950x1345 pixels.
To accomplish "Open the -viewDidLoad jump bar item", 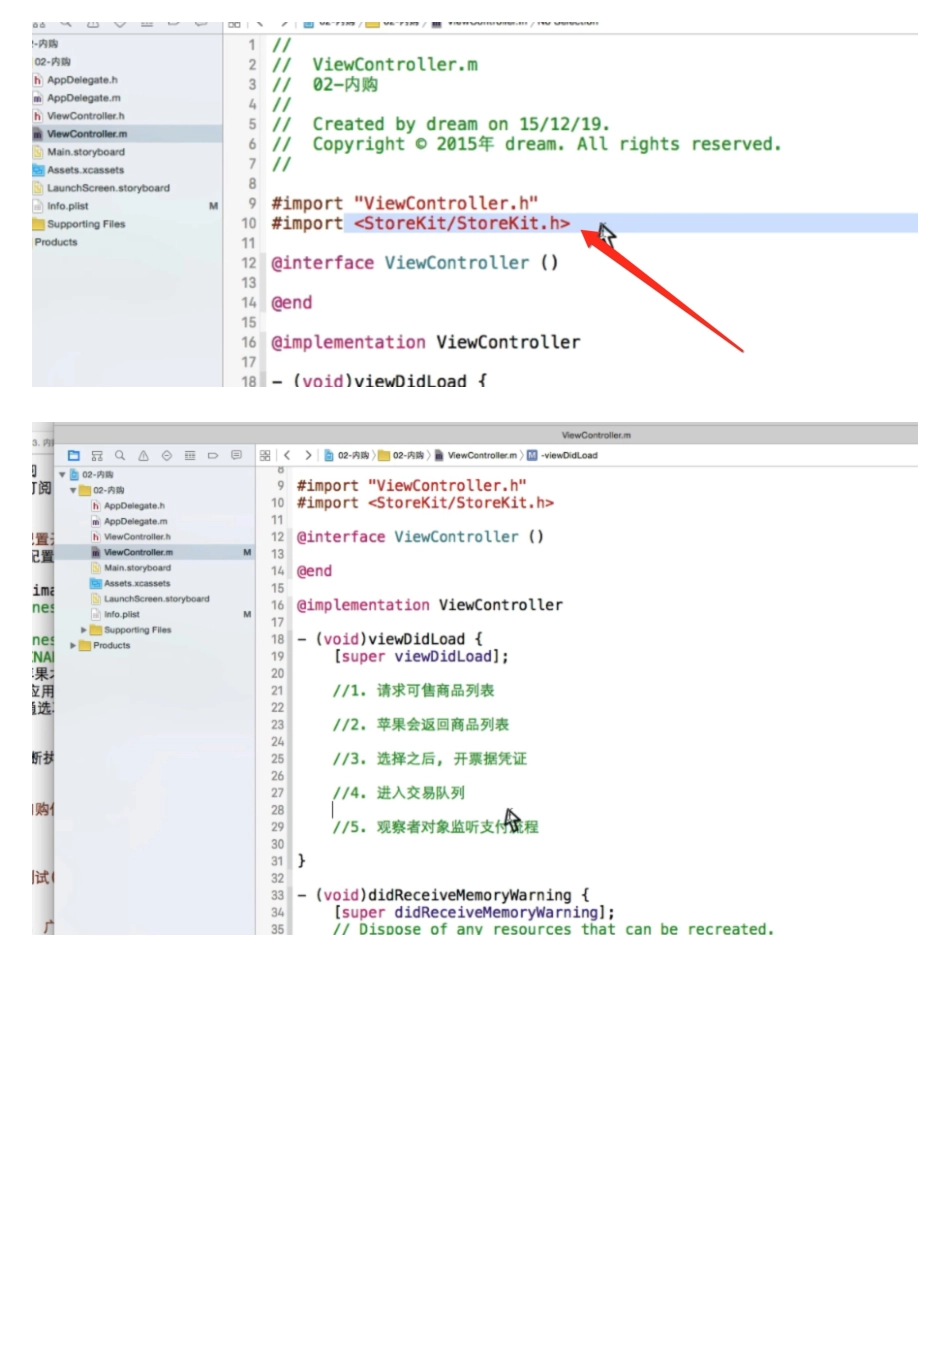I will pyautogui.click(x=568, y=455).
